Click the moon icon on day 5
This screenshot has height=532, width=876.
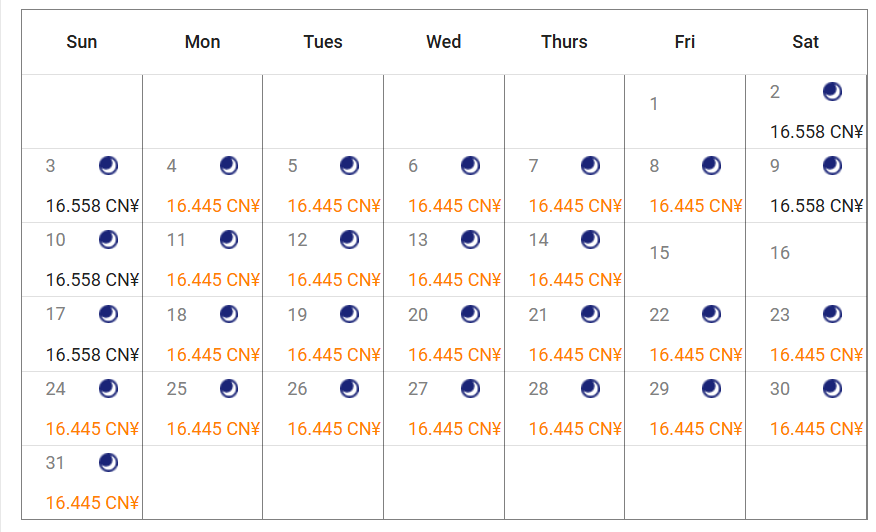tap(349, 165)
